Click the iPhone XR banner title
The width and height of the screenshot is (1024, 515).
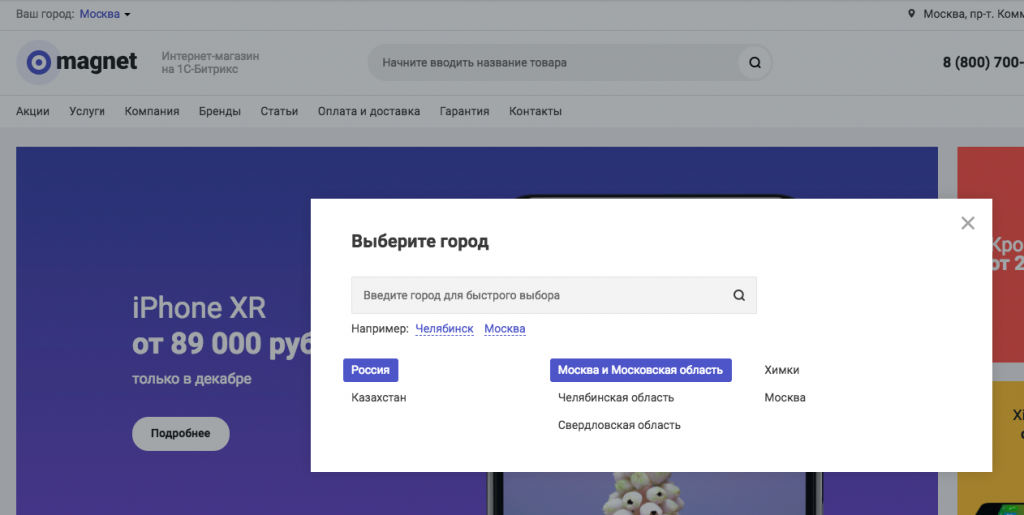coord(199,308)
